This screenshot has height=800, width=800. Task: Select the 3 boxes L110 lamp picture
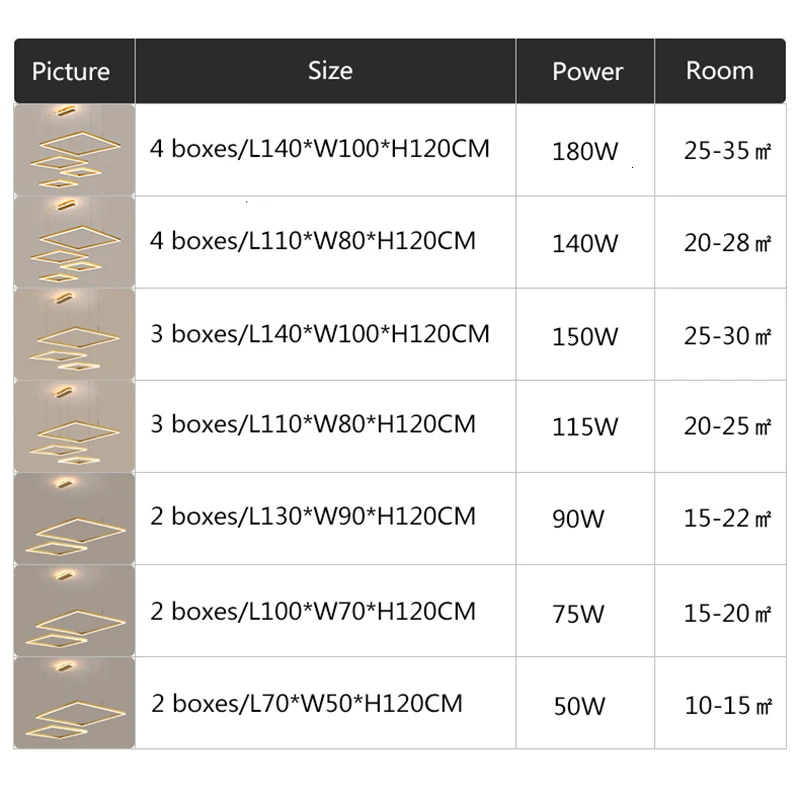73,426
